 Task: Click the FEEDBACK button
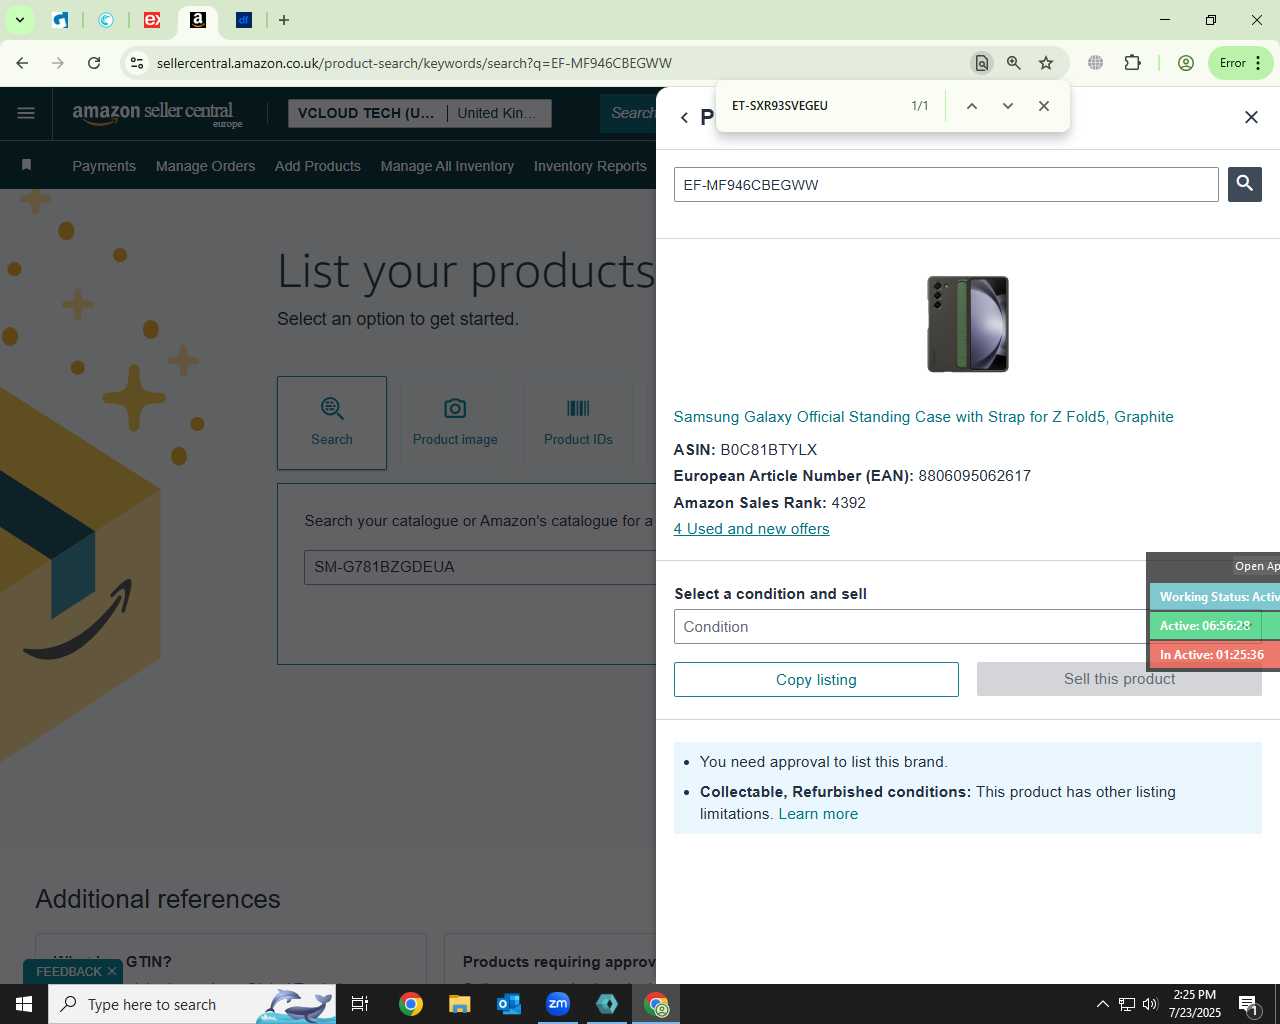point(68,971)
